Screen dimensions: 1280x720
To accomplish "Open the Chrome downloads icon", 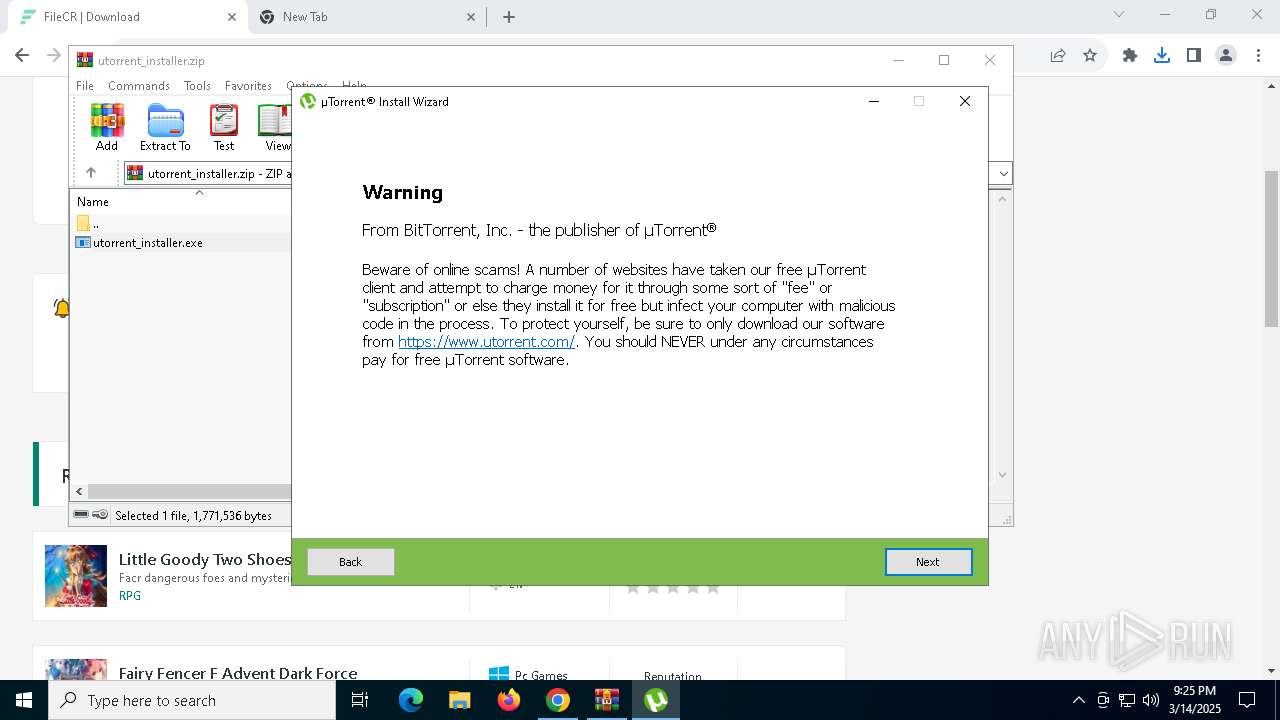I will pyautogui.click(x=1162, y=56).
